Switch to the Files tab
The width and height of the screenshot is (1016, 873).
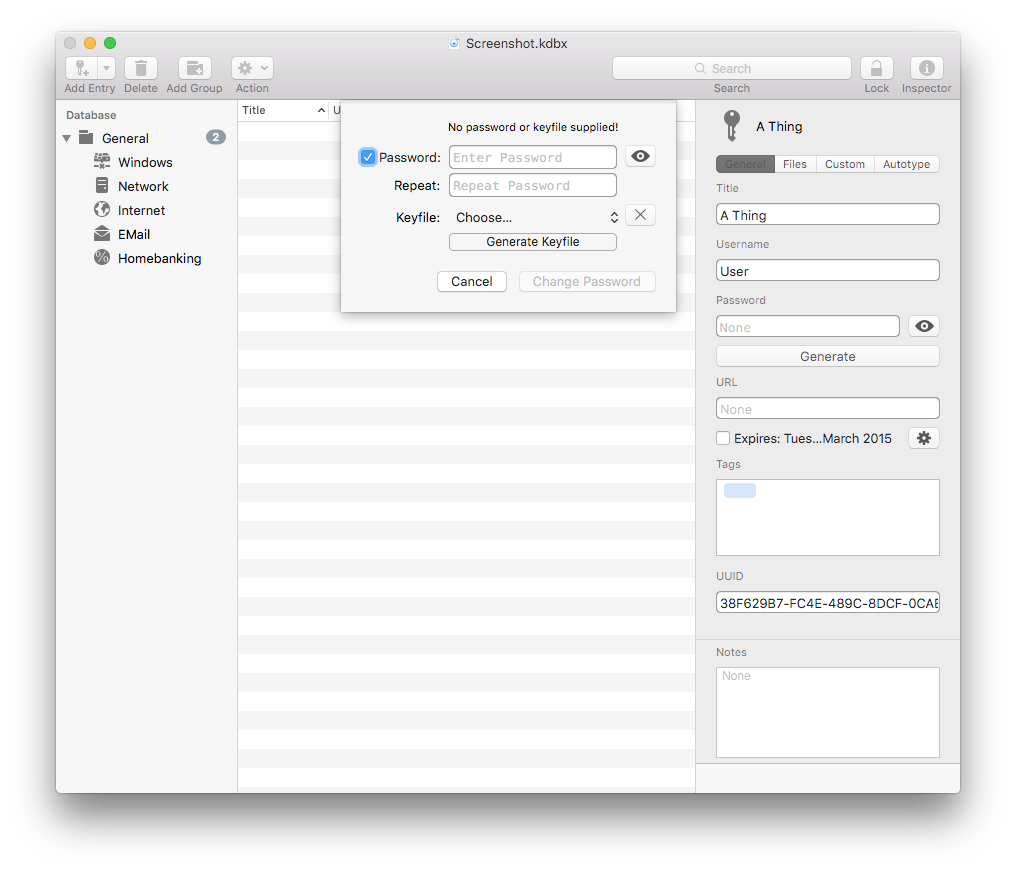795,164
